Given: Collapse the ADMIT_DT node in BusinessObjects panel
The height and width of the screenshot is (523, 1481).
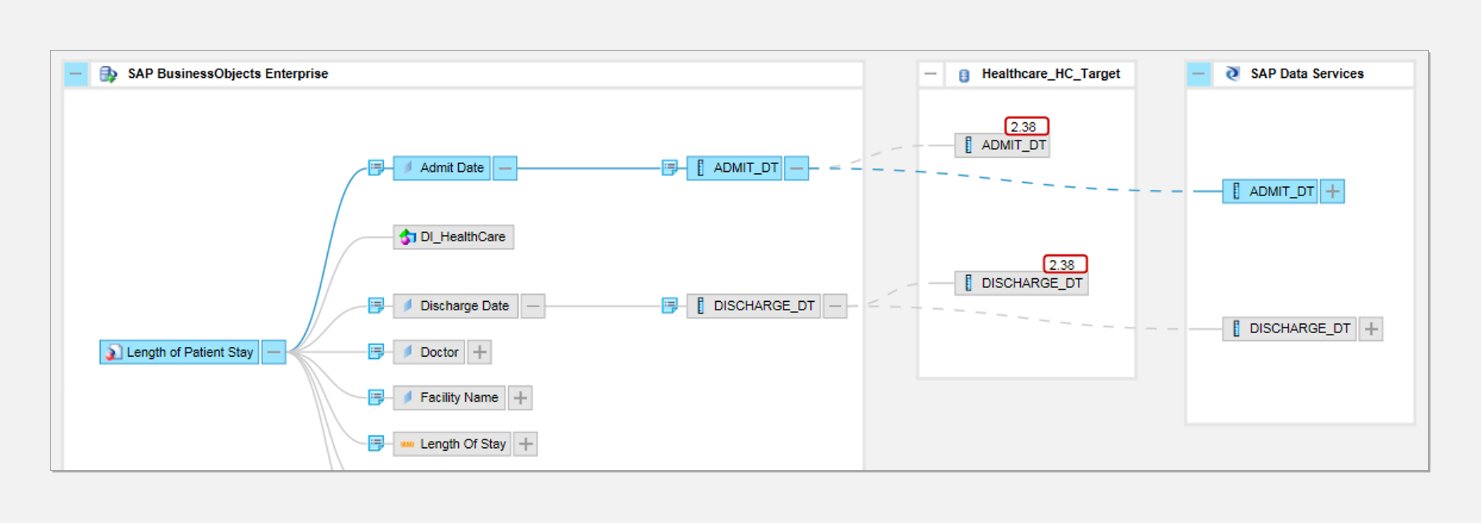Looking at the screenshot, I should pos(796,168).
